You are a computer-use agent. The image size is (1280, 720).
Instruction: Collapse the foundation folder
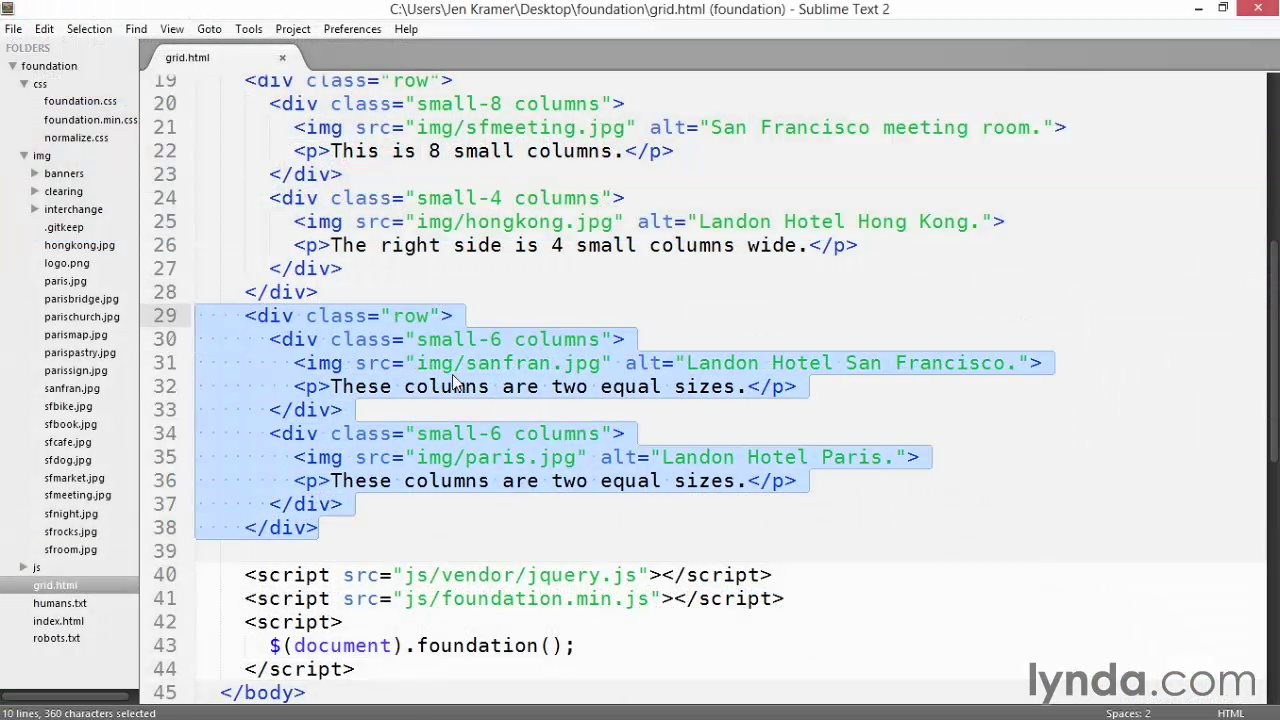(x=12, y=66)
